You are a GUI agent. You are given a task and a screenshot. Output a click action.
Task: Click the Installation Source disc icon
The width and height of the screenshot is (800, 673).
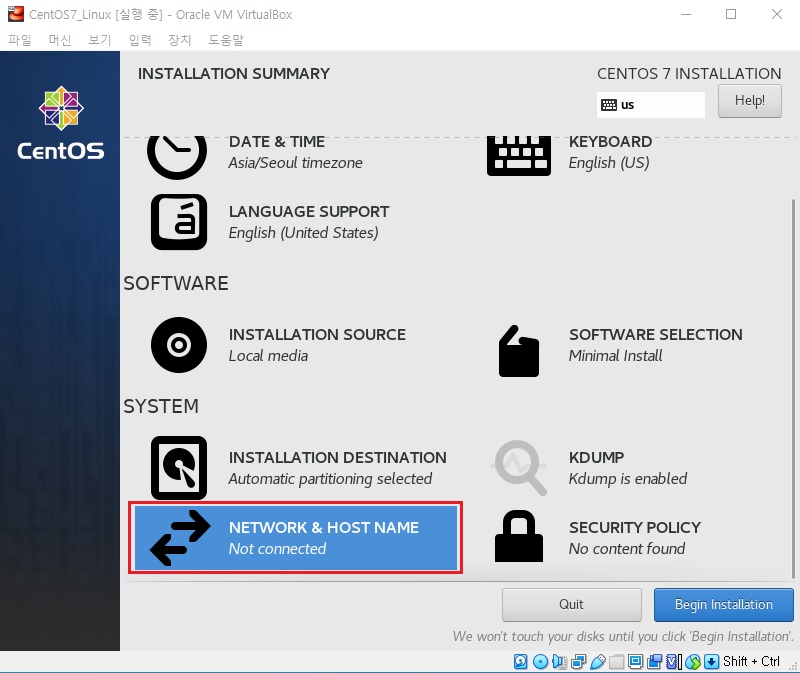179,345
